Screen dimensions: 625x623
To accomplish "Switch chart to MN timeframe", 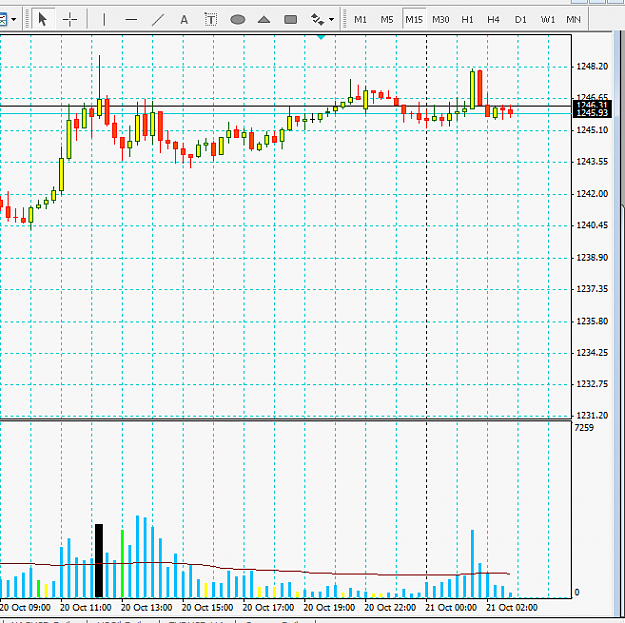I will pyautogui.click(x=573, y=20).
